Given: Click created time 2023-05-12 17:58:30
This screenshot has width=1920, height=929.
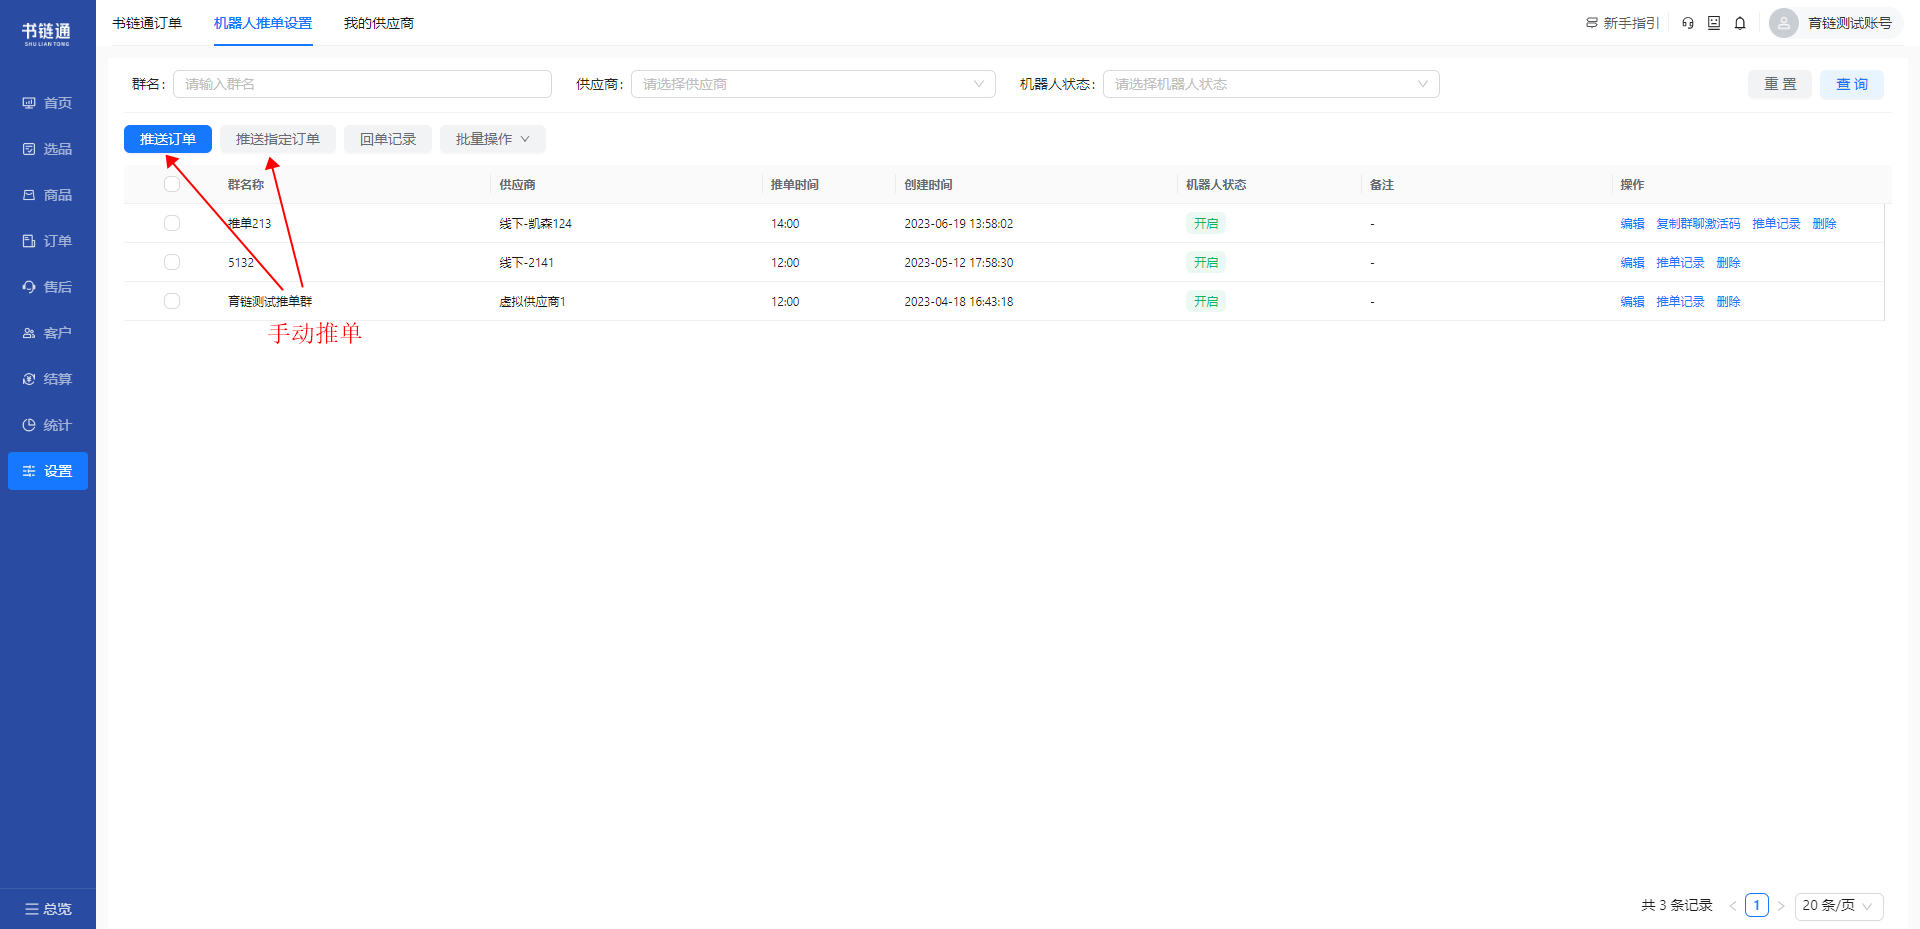Looking at the screenshot, I should click(959, 262).
